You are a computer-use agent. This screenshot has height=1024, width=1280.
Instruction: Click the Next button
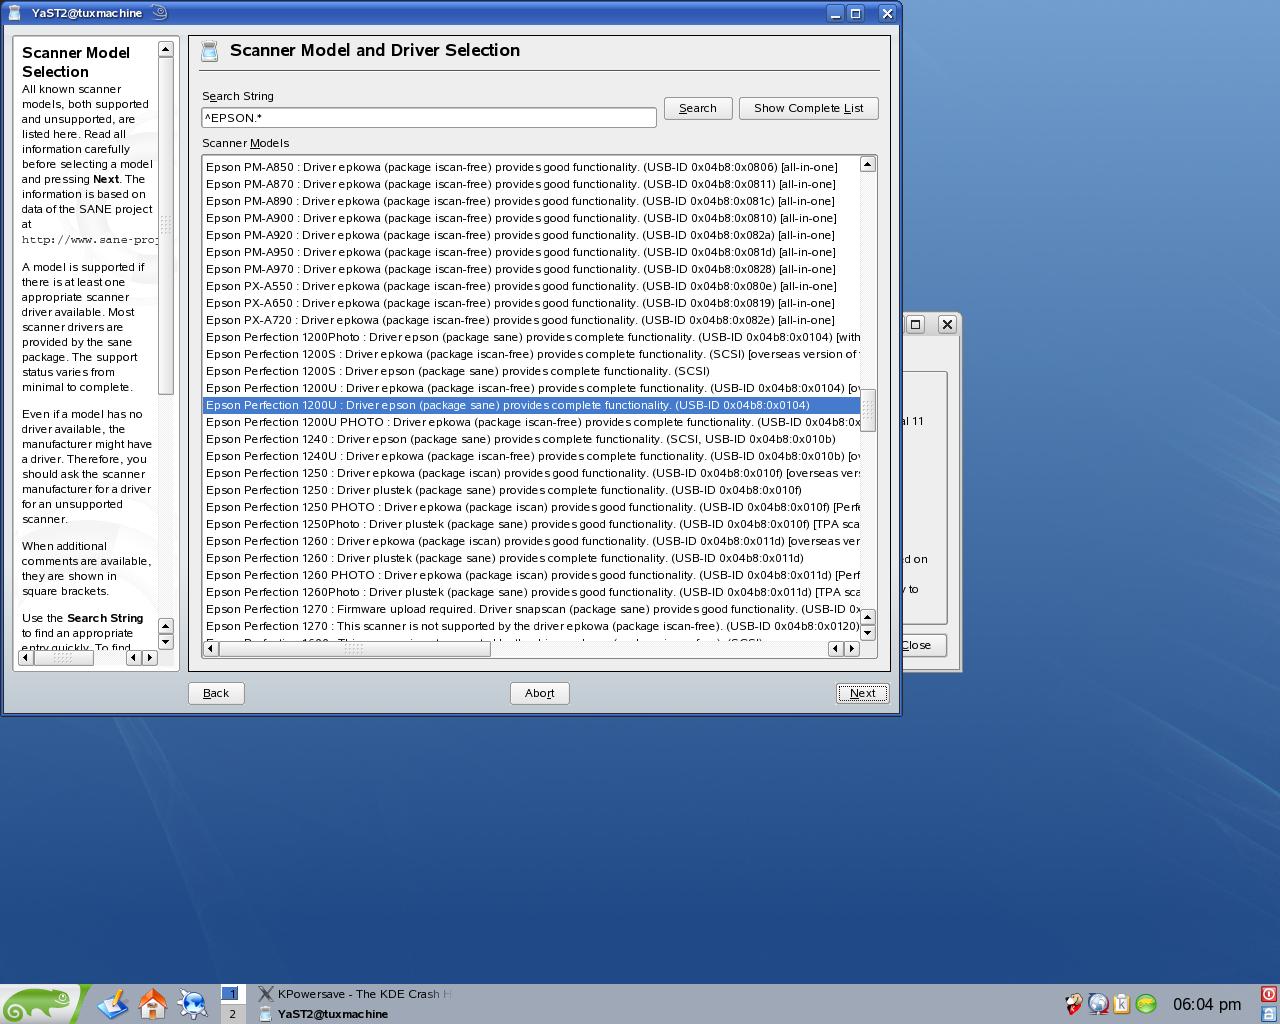click(x=862, y=693)
